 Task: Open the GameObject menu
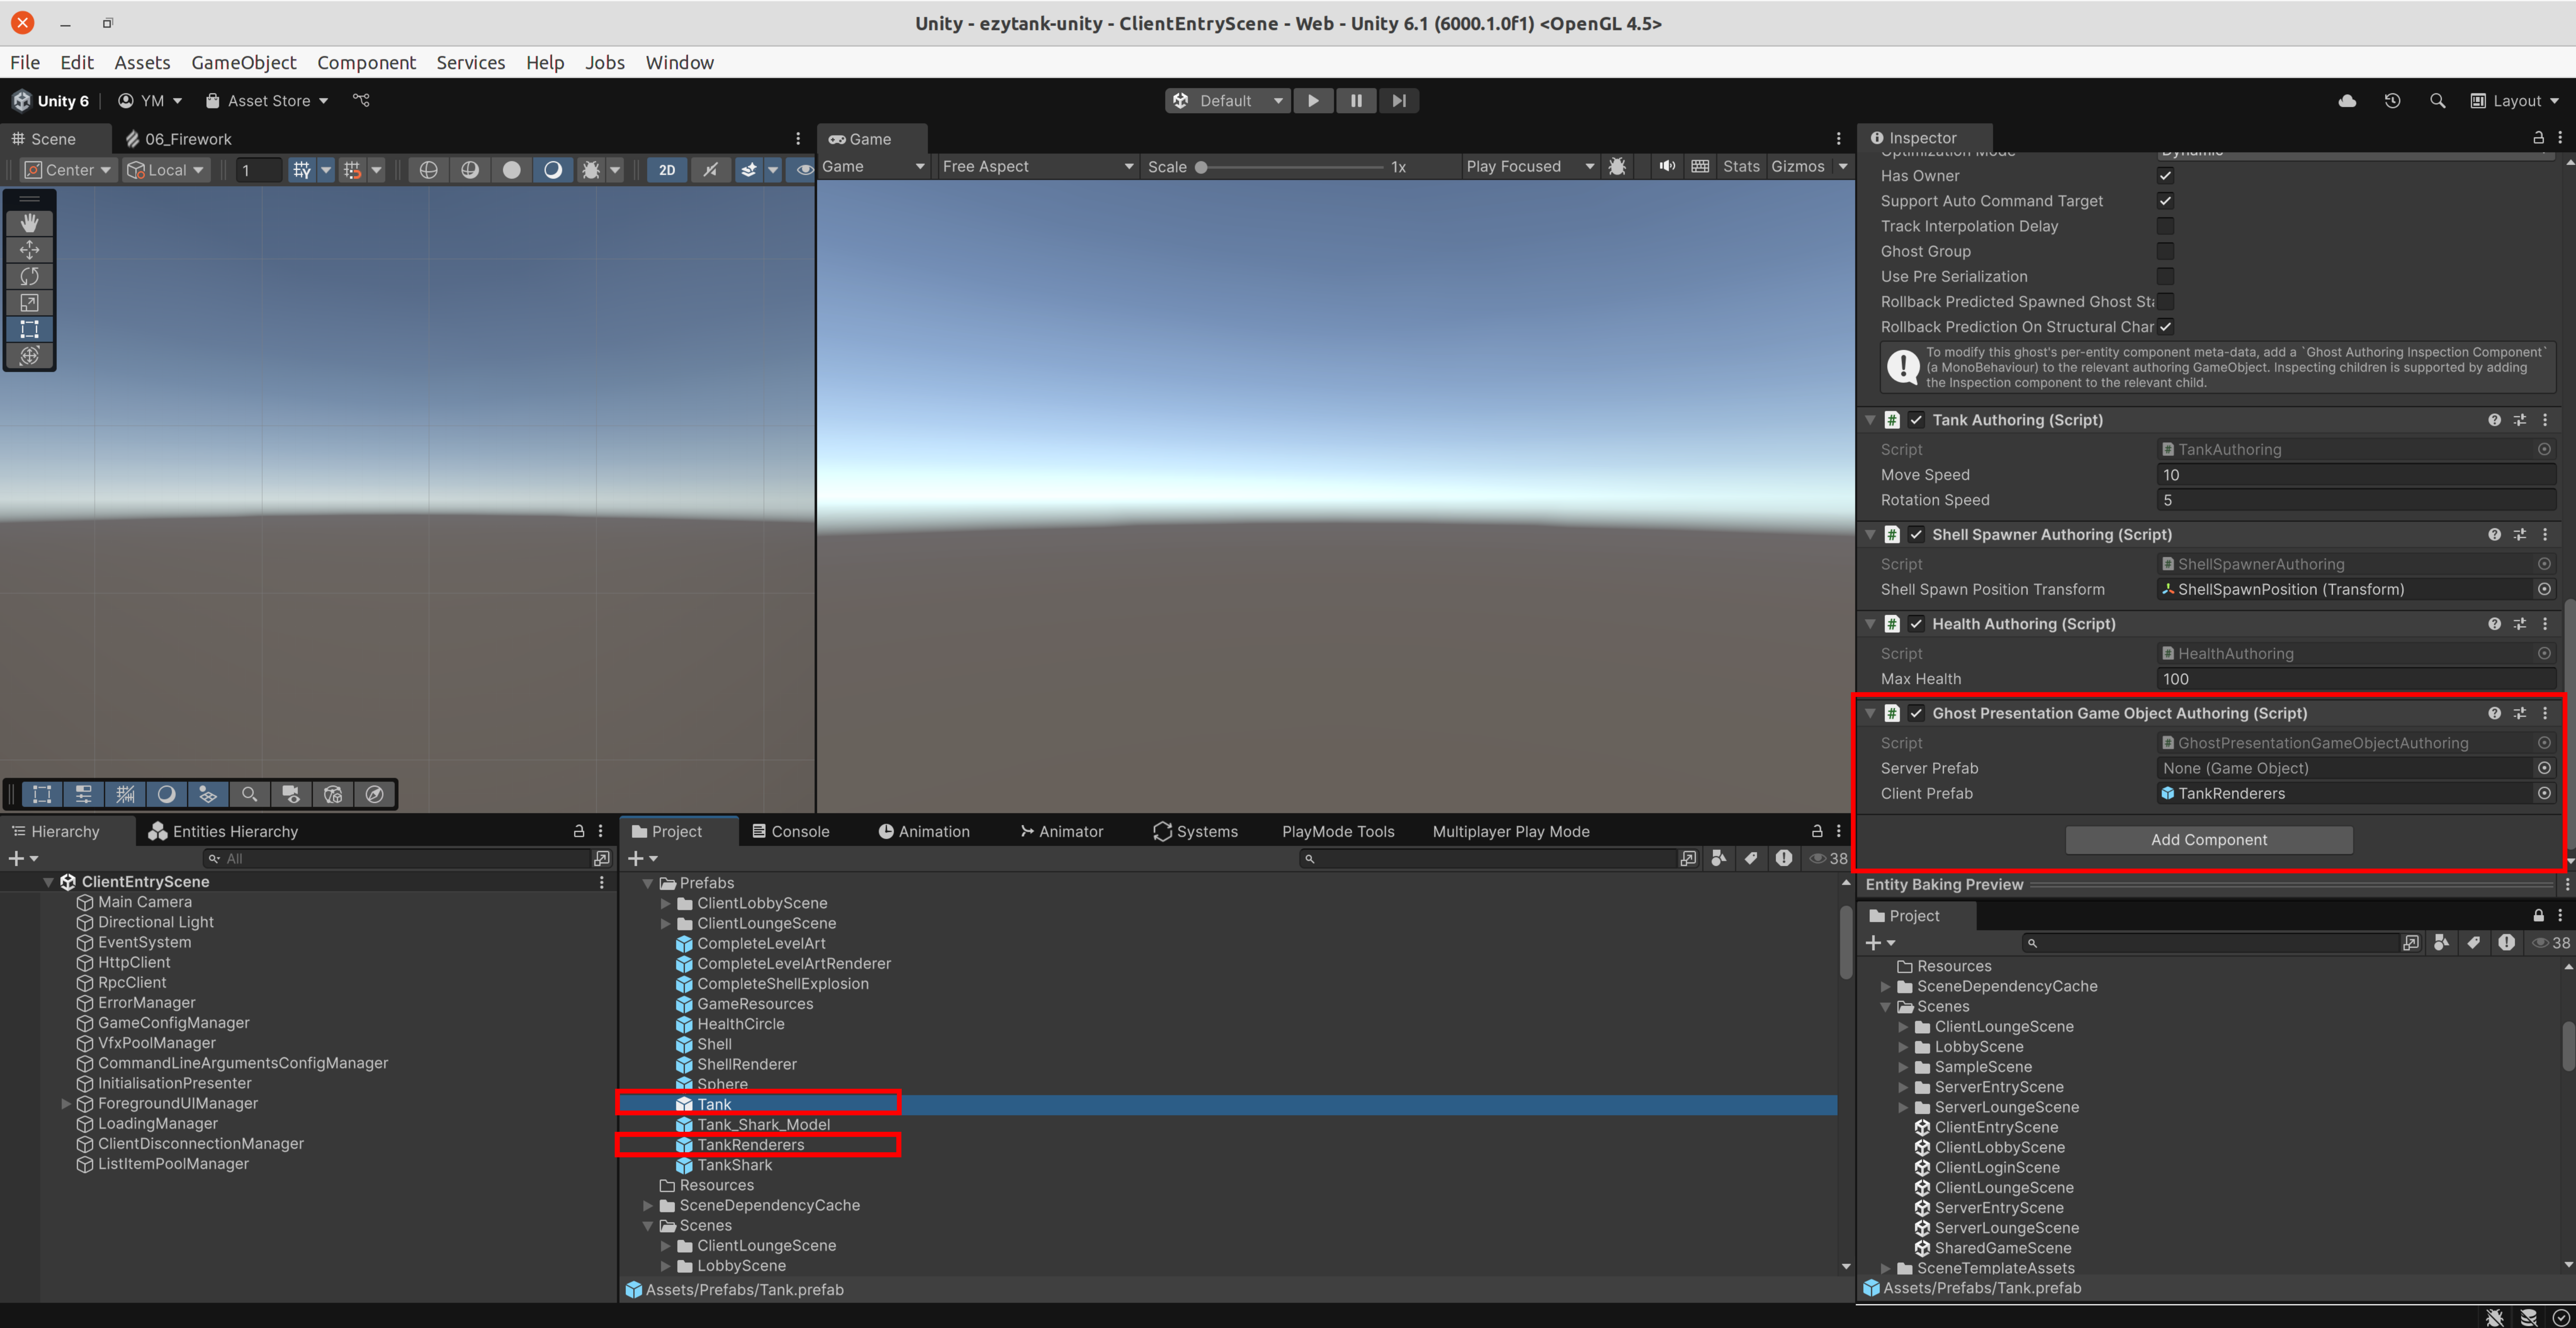[x=243, y=62]
